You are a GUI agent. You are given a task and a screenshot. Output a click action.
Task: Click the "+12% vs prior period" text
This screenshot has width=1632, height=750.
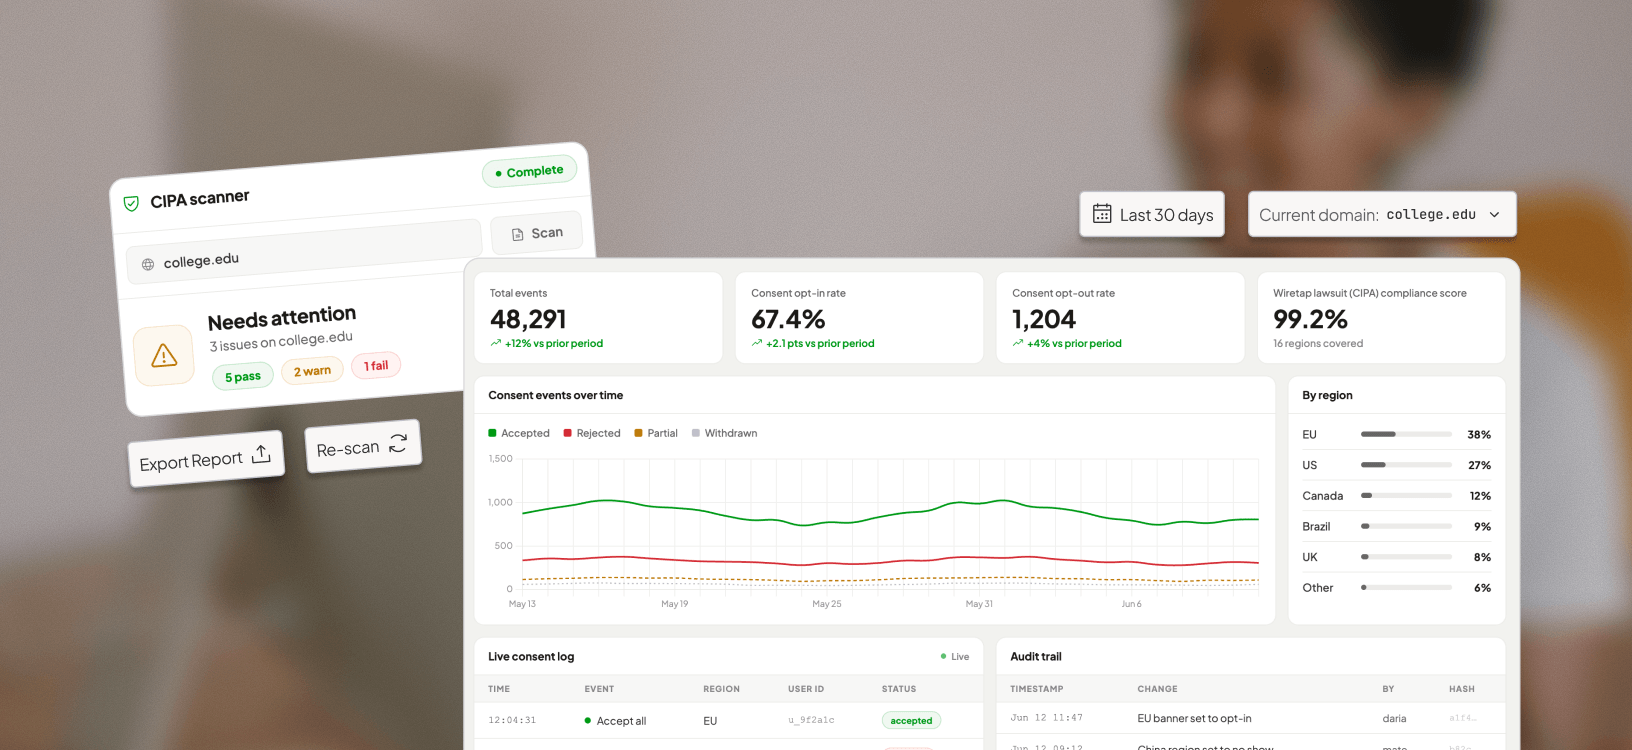554,343
